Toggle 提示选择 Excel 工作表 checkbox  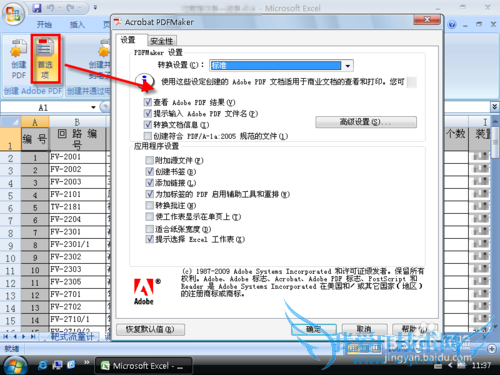pyautogui.click(x=150, y=239)
